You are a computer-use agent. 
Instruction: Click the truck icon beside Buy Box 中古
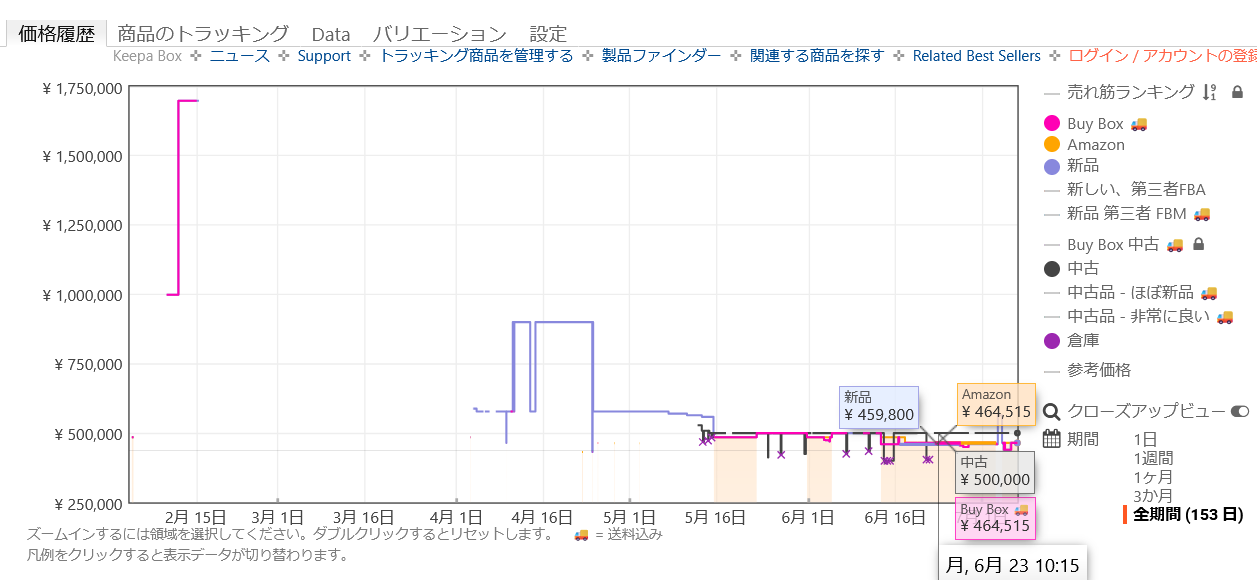(x=1176, y=244)
